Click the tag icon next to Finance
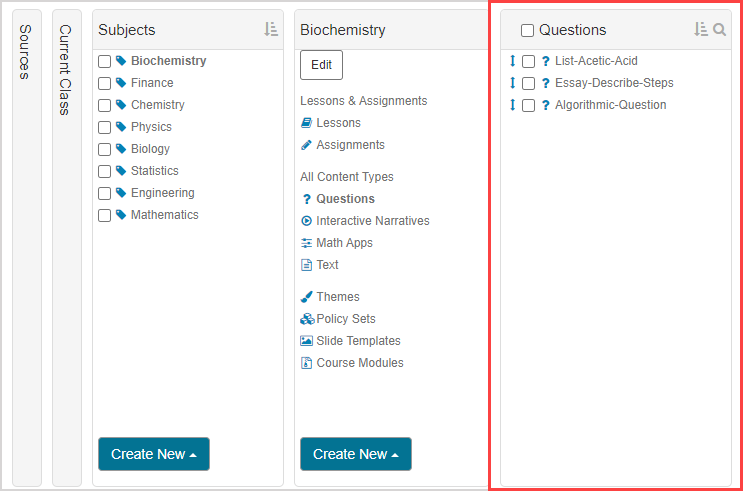This screenshot has height=491, width=743. 121,83
